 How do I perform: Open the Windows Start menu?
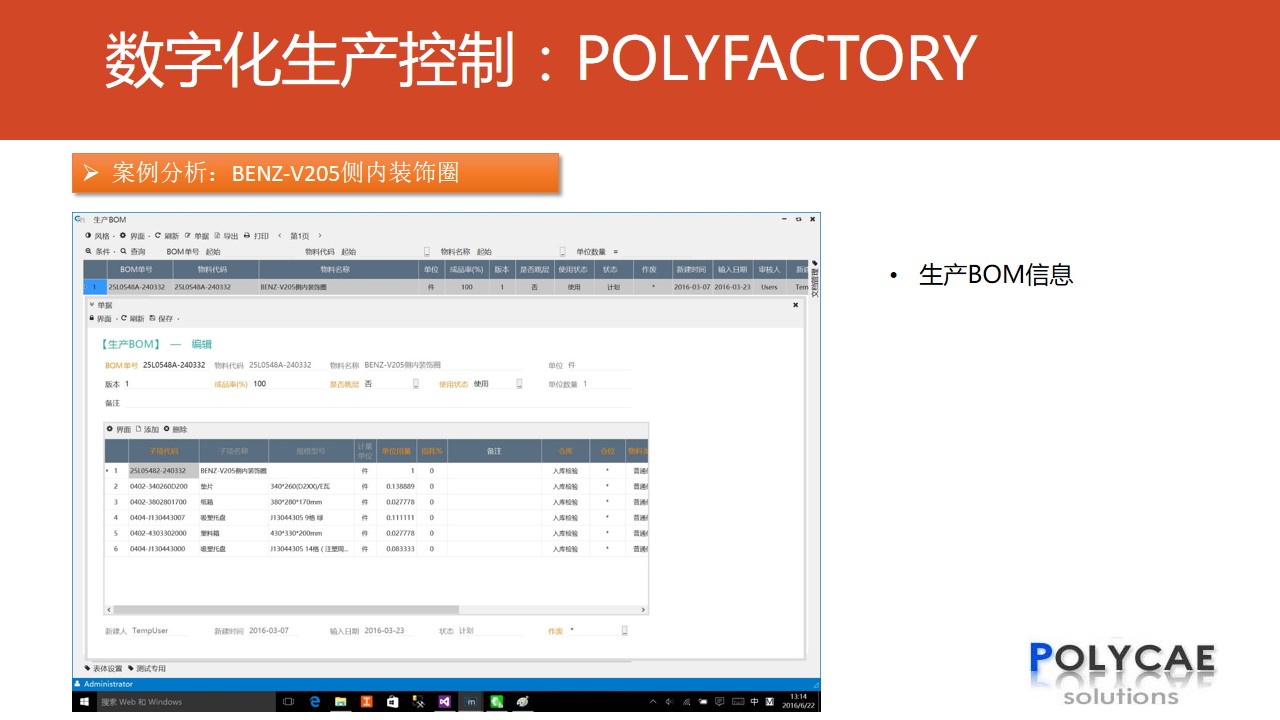pyautogui.click(x=85, y=702)
